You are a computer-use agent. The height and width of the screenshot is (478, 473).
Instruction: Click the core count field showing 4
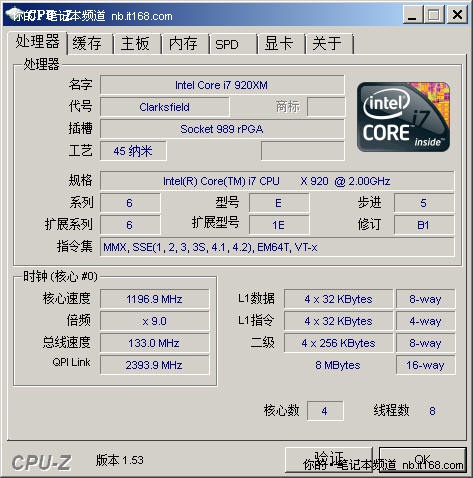325,411
